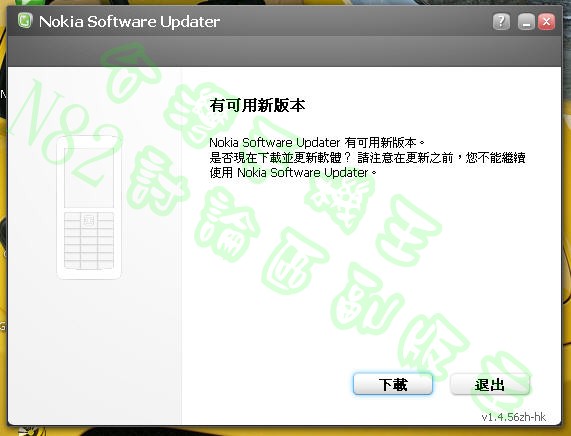Click the 下載 download button

click(x=393, y=384)
